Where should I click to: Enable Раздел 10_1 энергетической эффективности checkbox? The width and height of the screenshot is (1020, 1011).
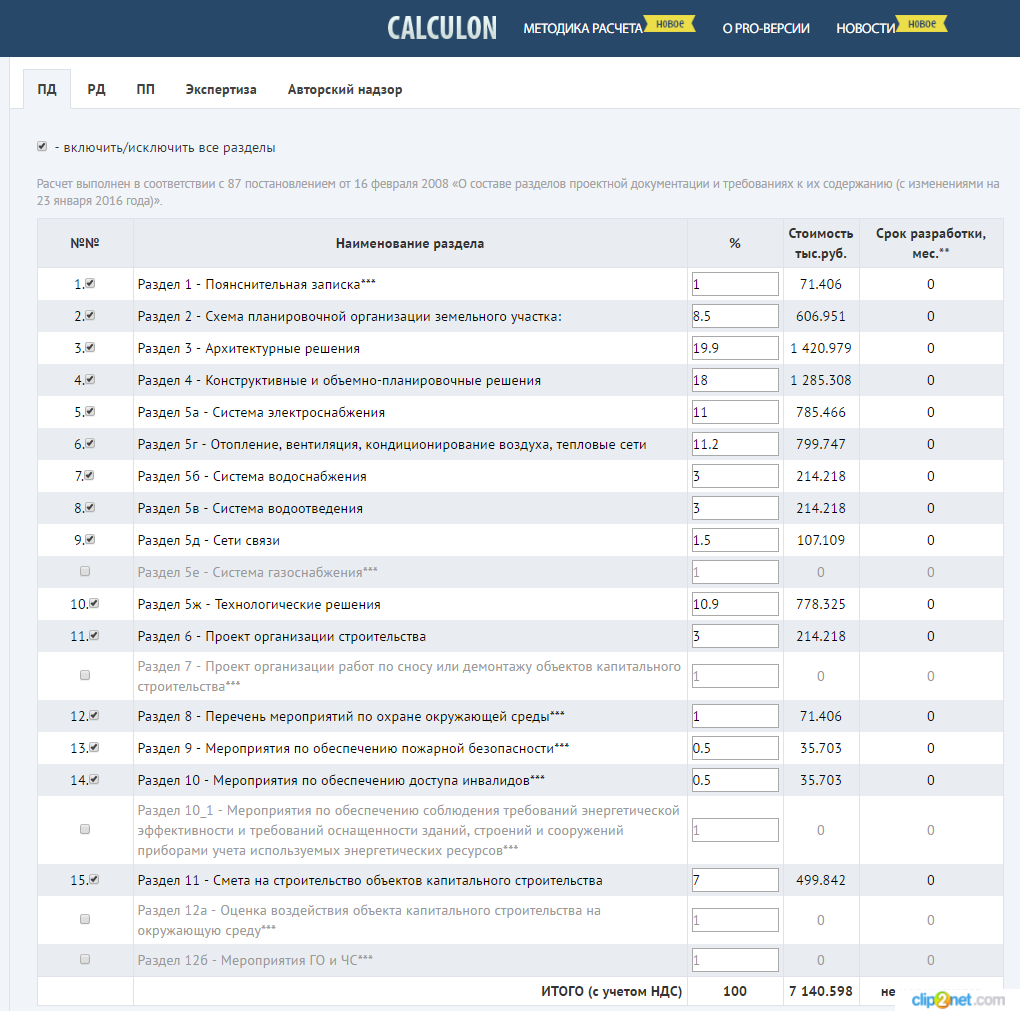coord(85,829)
